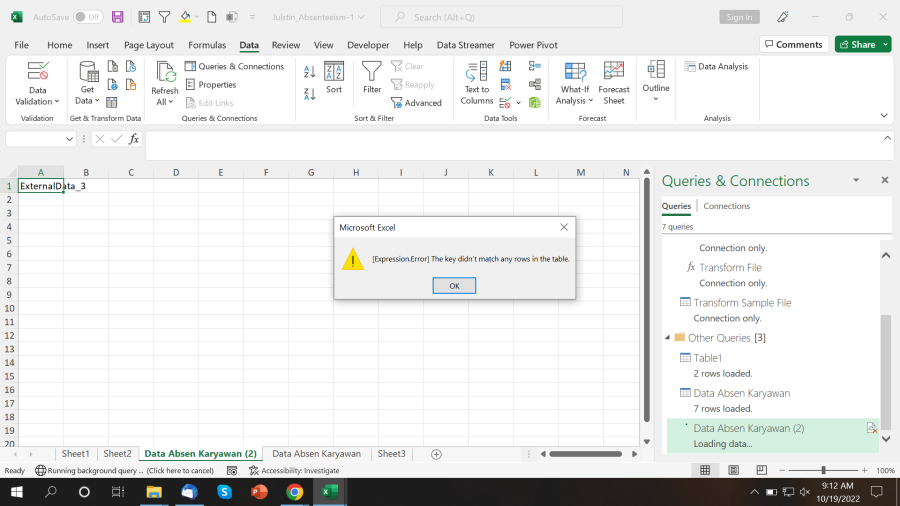Open Queries & Connections pane options dropdown

pyautogui.click(x=856, y=180)
